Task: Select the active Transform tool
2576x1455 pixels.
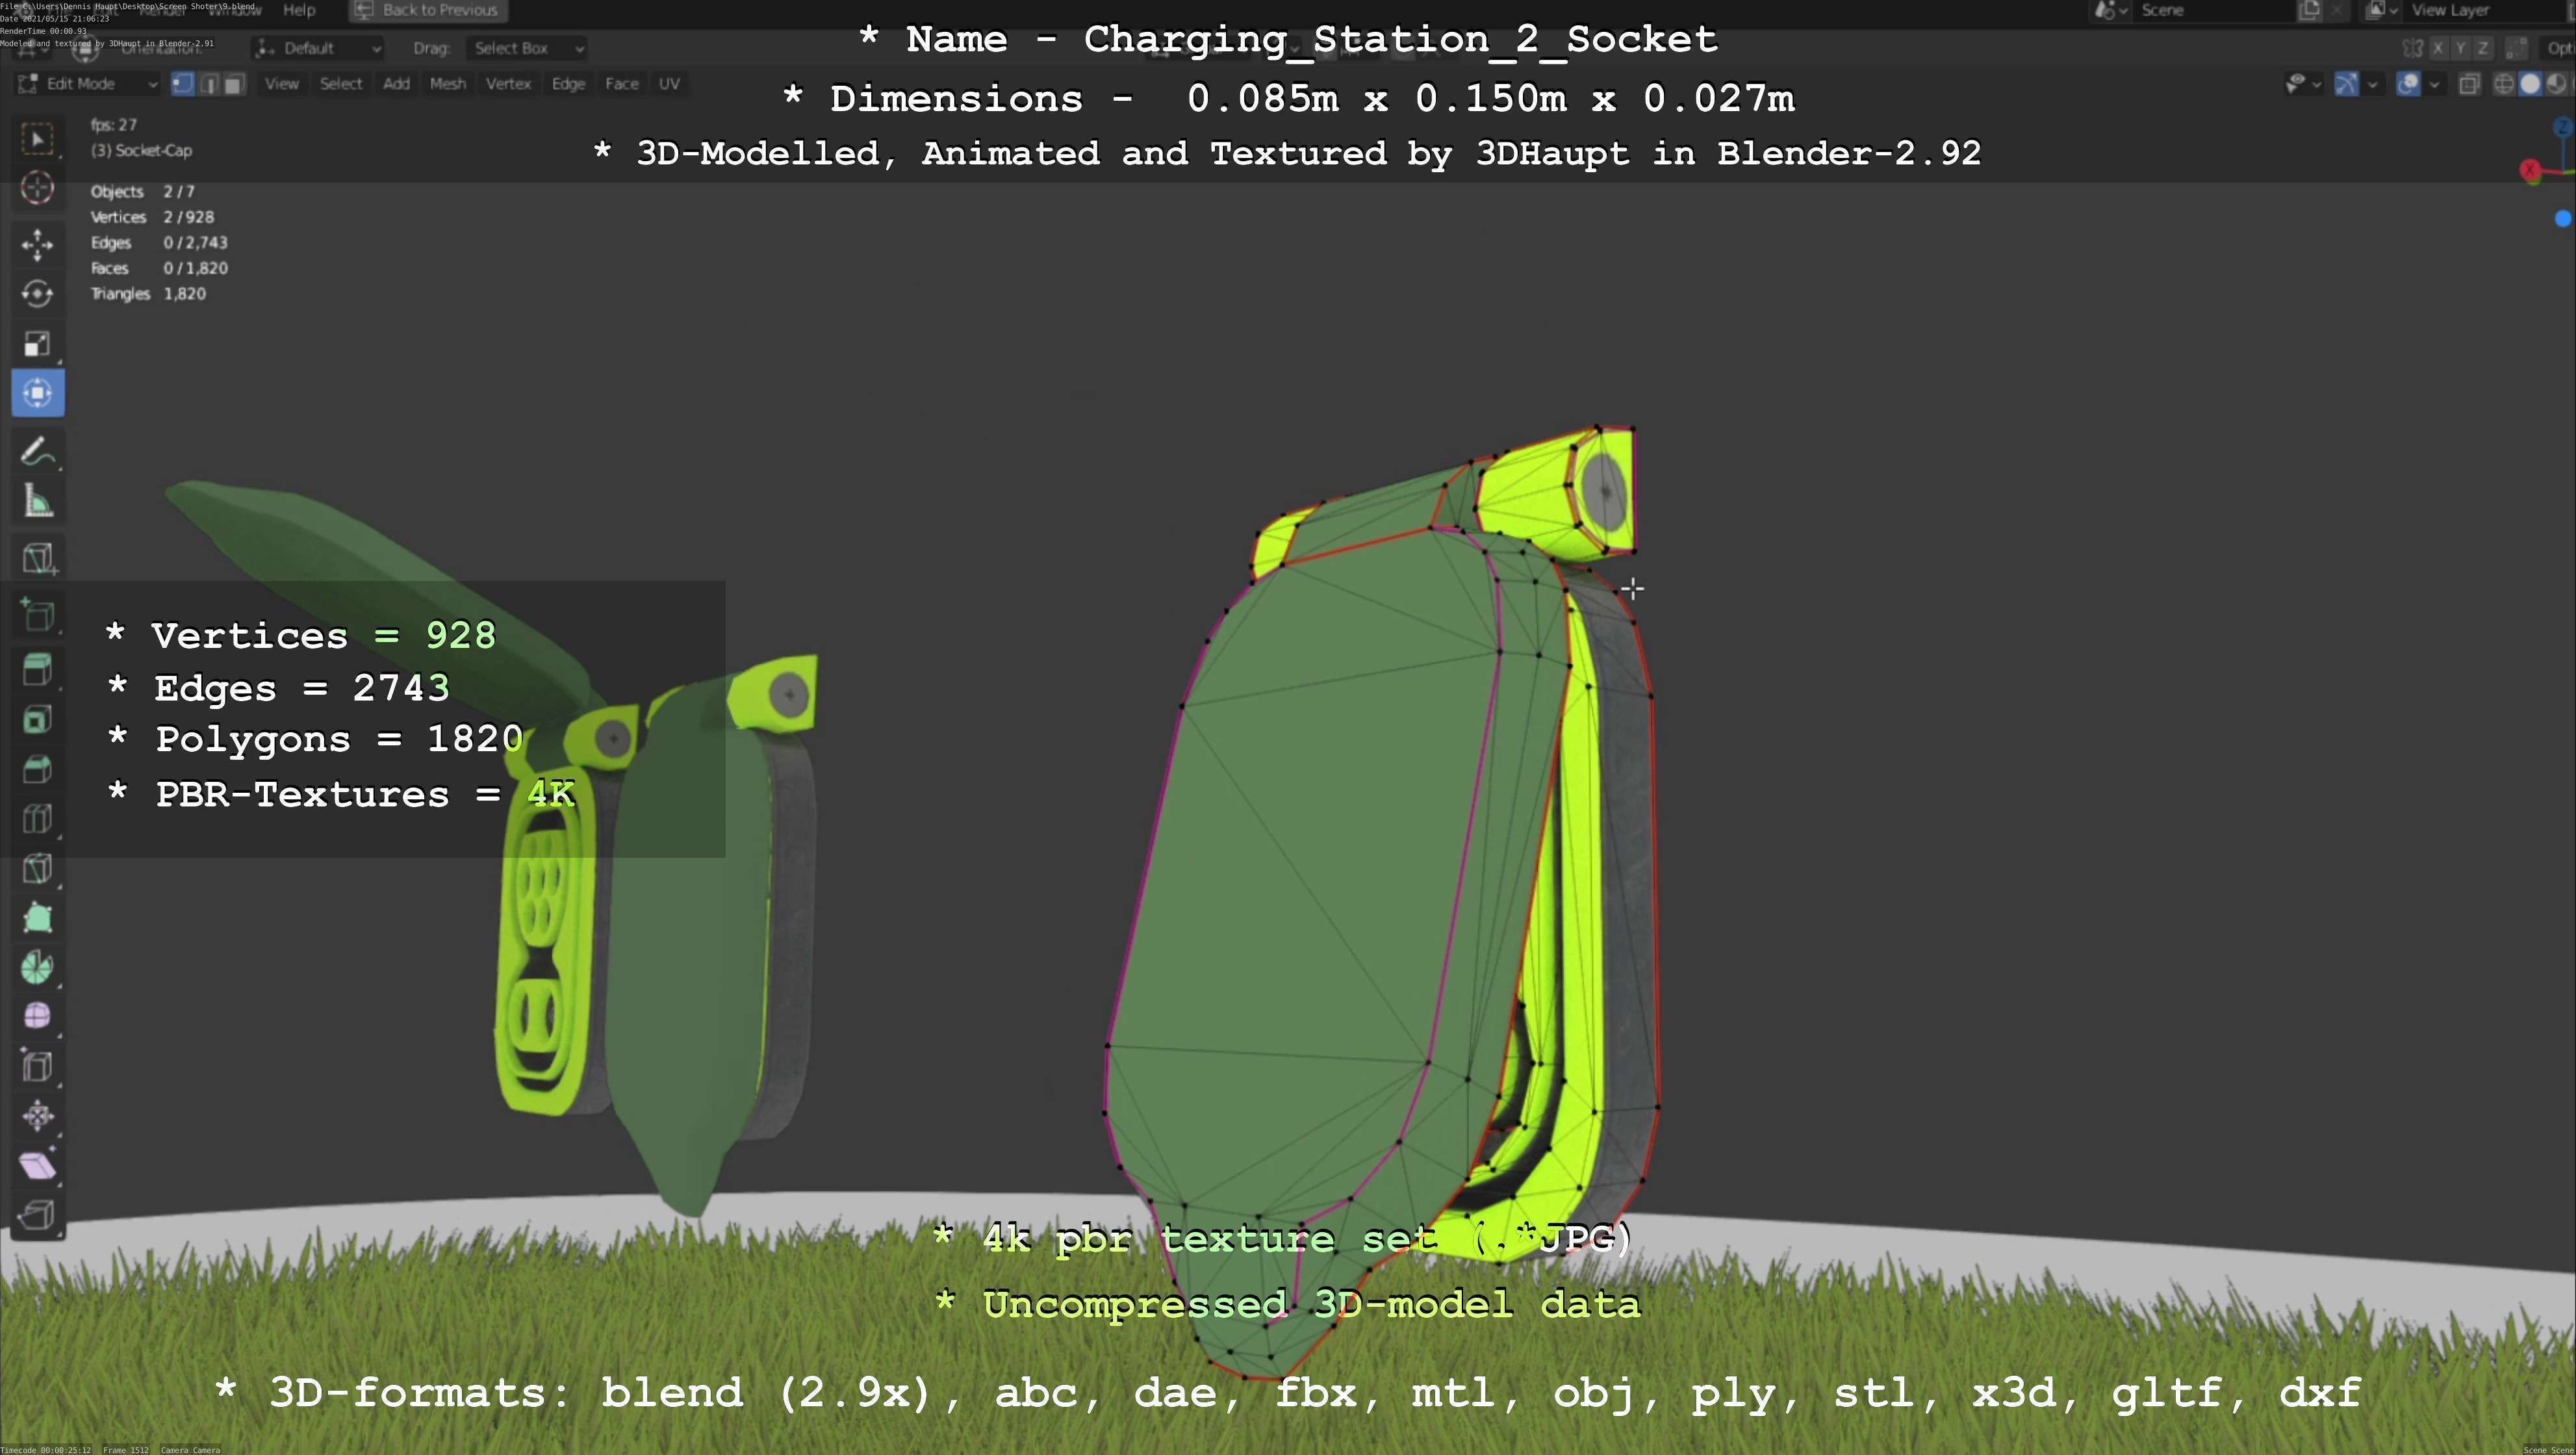Action: (37, 393)
